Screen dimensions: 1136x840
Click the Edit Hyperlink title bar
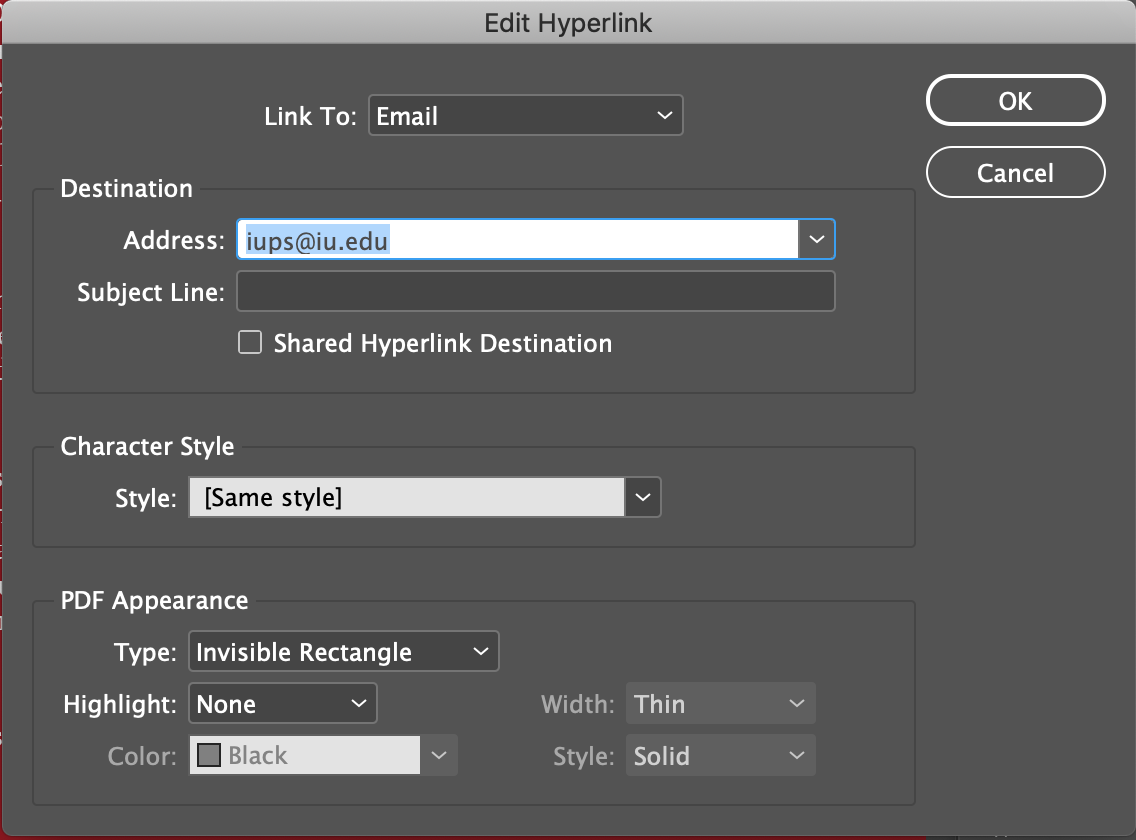tap(568, 22)
